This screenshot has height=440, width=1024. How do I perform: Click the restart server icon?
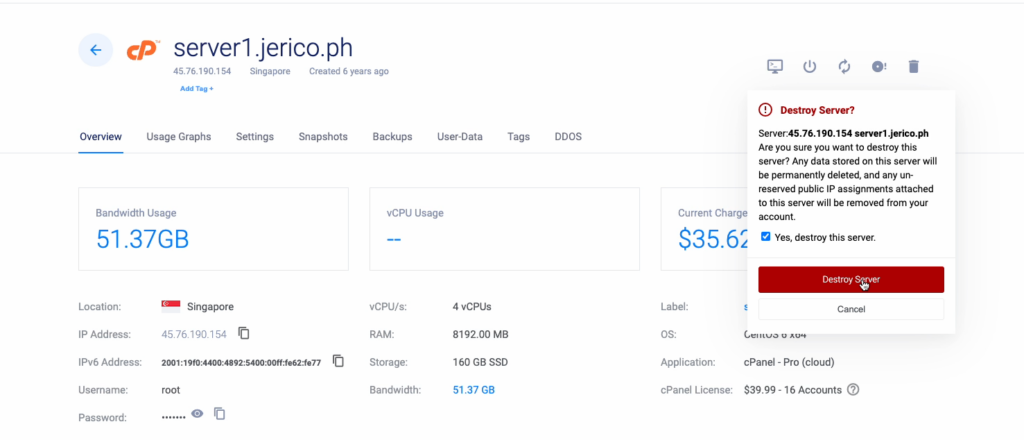point(844,66)
